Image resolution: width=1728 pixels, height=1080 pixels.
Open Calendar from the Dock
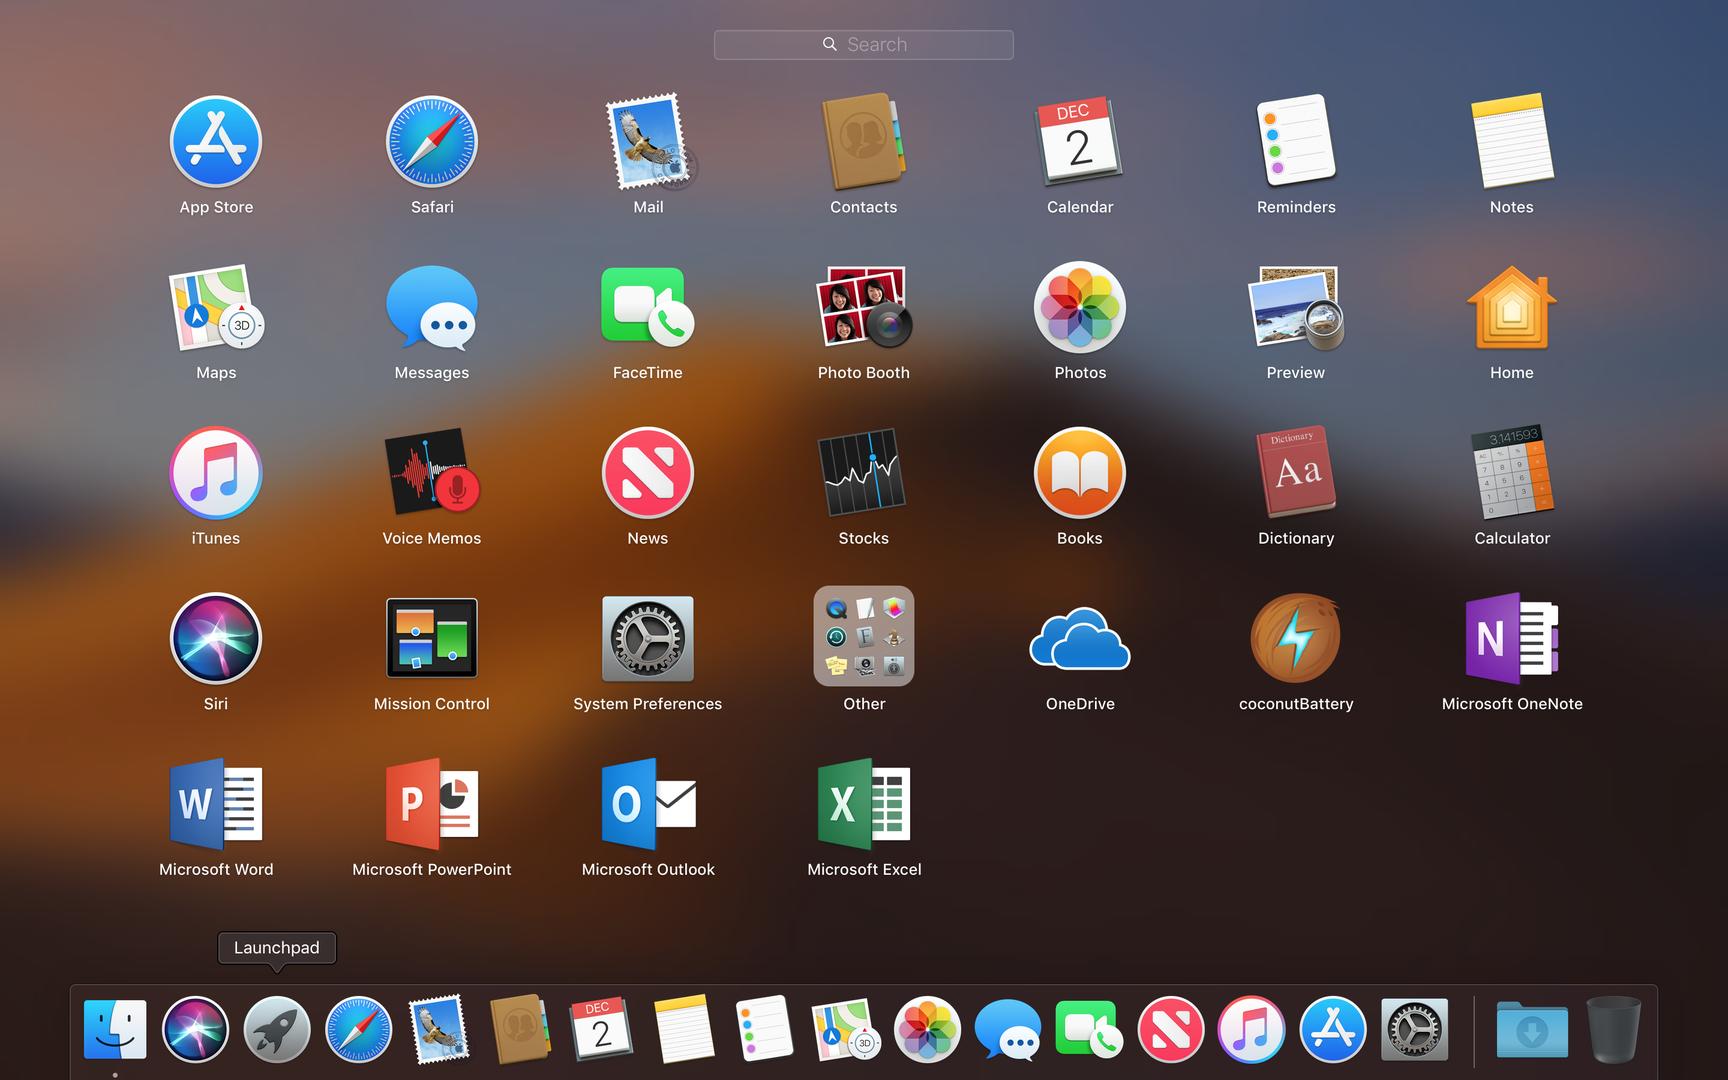point(601,1029)
